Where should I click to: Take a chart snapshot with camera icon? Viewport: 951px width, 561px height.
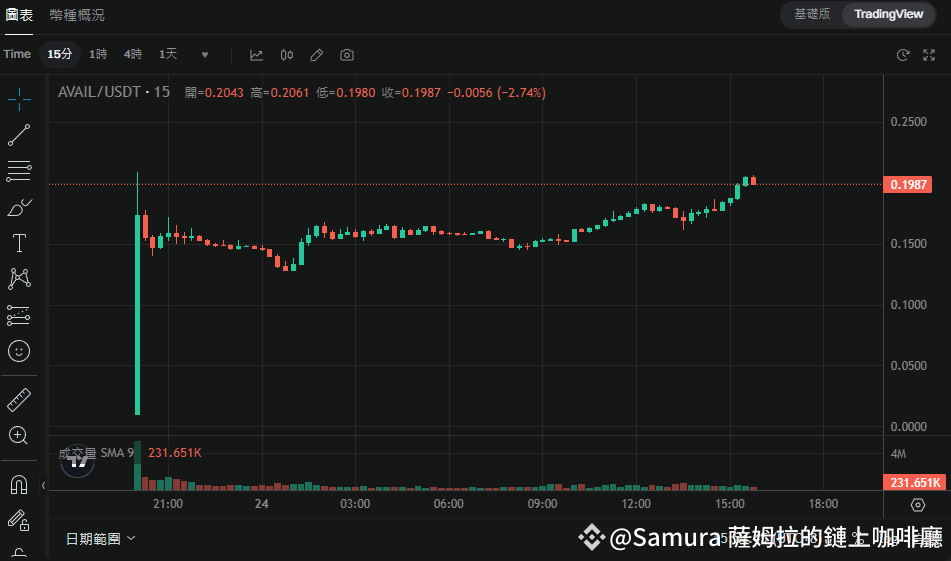(x=346, y=54)
